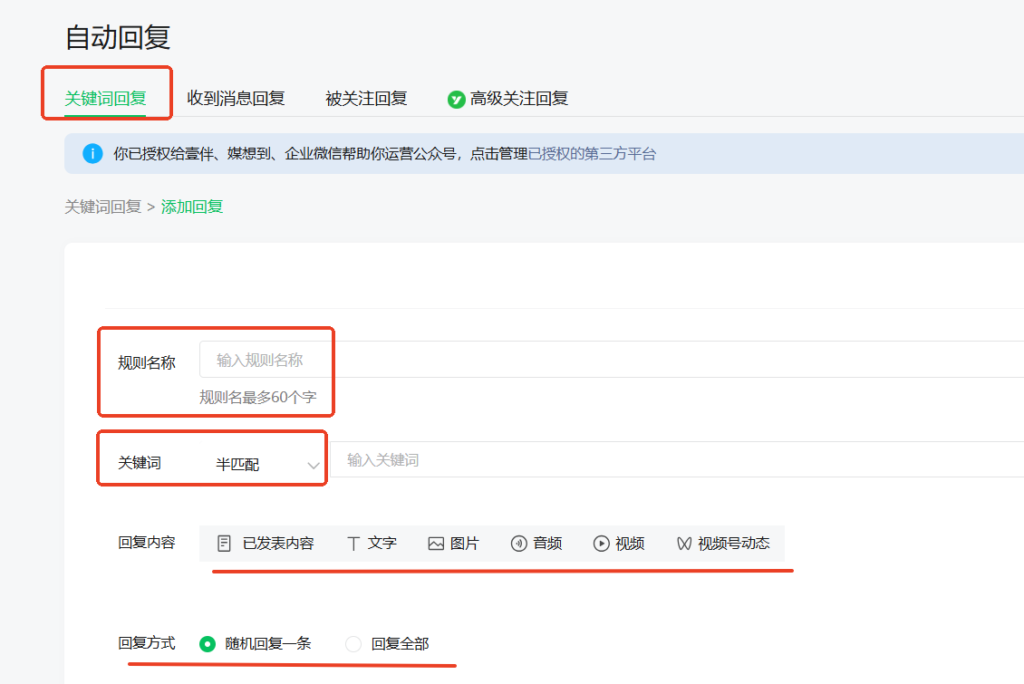Click the 添加回复 breadcrumb
Image resolution: width=1024 pixels, height=684 pixels.
192,207
